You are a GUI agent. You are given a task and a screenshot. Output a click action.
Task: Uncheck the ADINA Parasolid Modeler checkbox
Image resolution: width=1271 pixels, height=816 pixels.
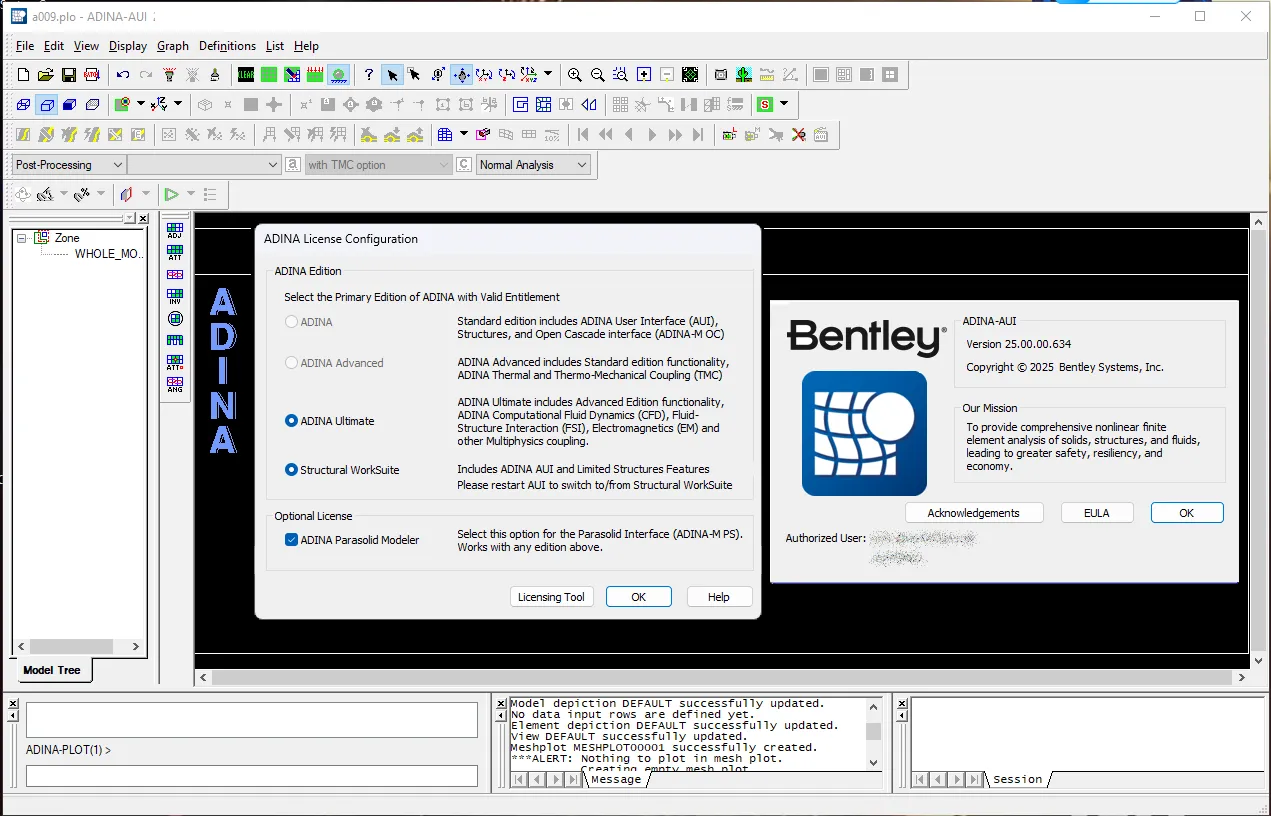pos(292,540)
